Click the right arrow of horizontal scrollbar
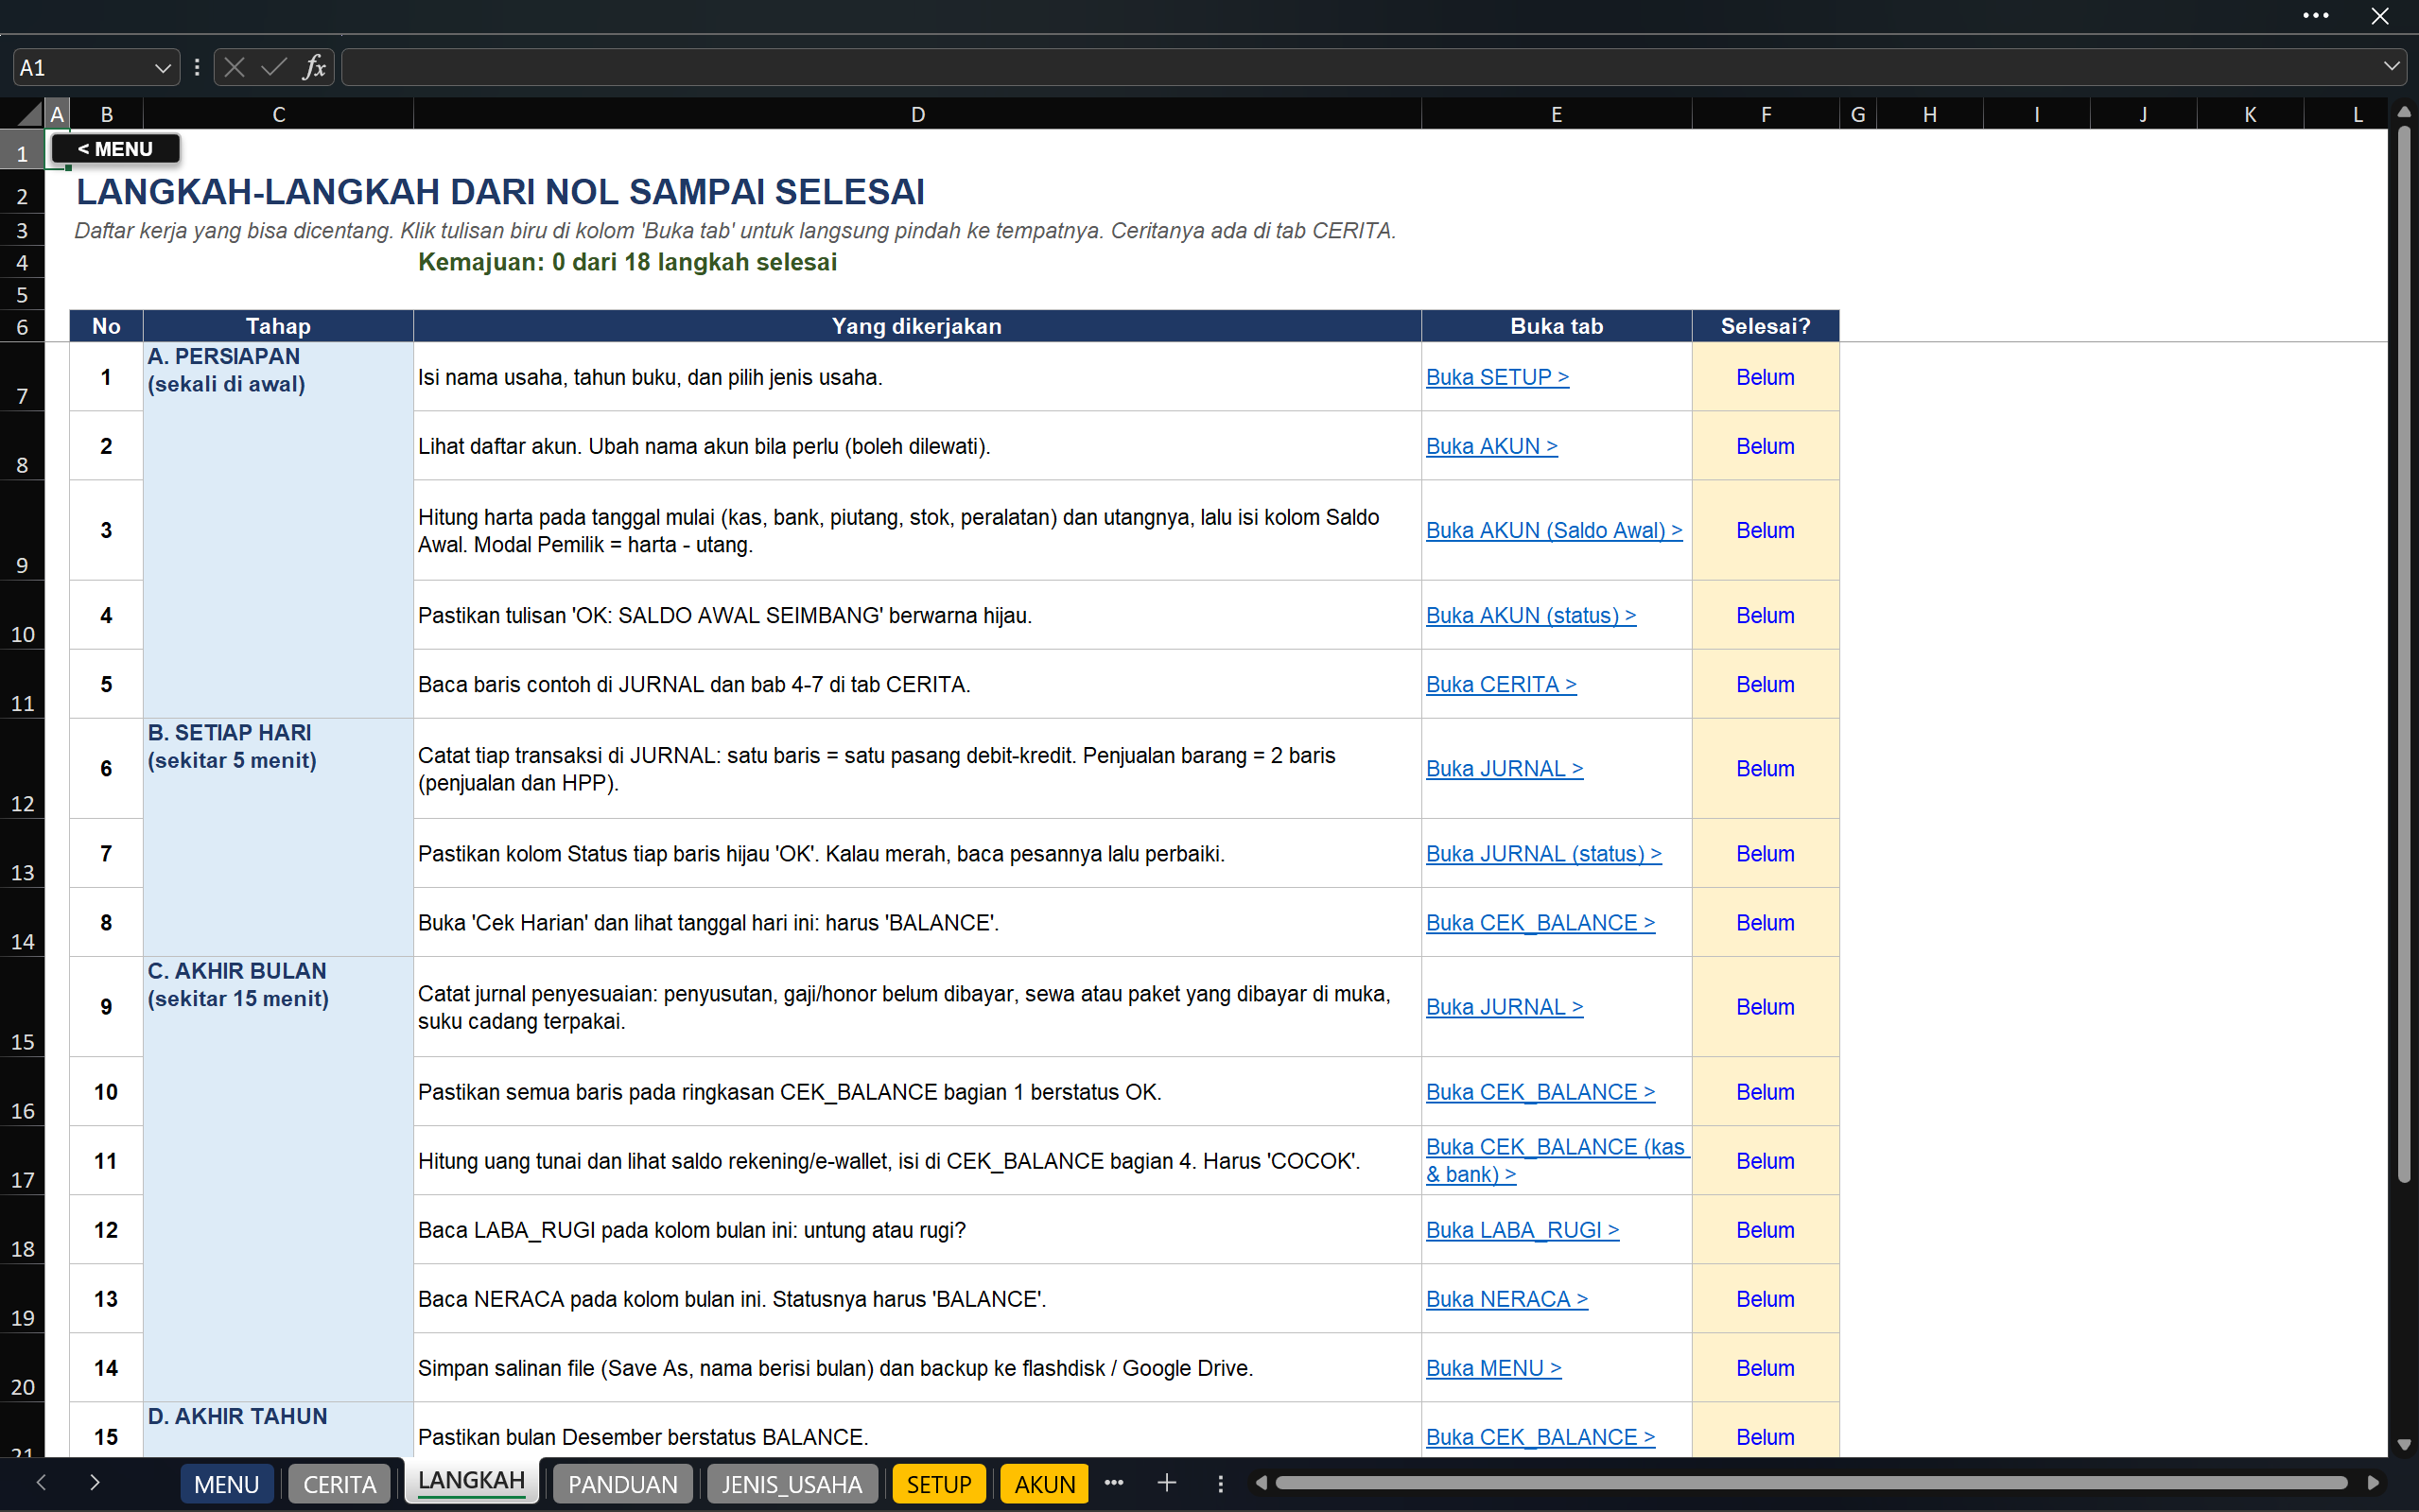Screen dimensions: 2419x1512 pyautogui.click(x=2372, y=1483)
